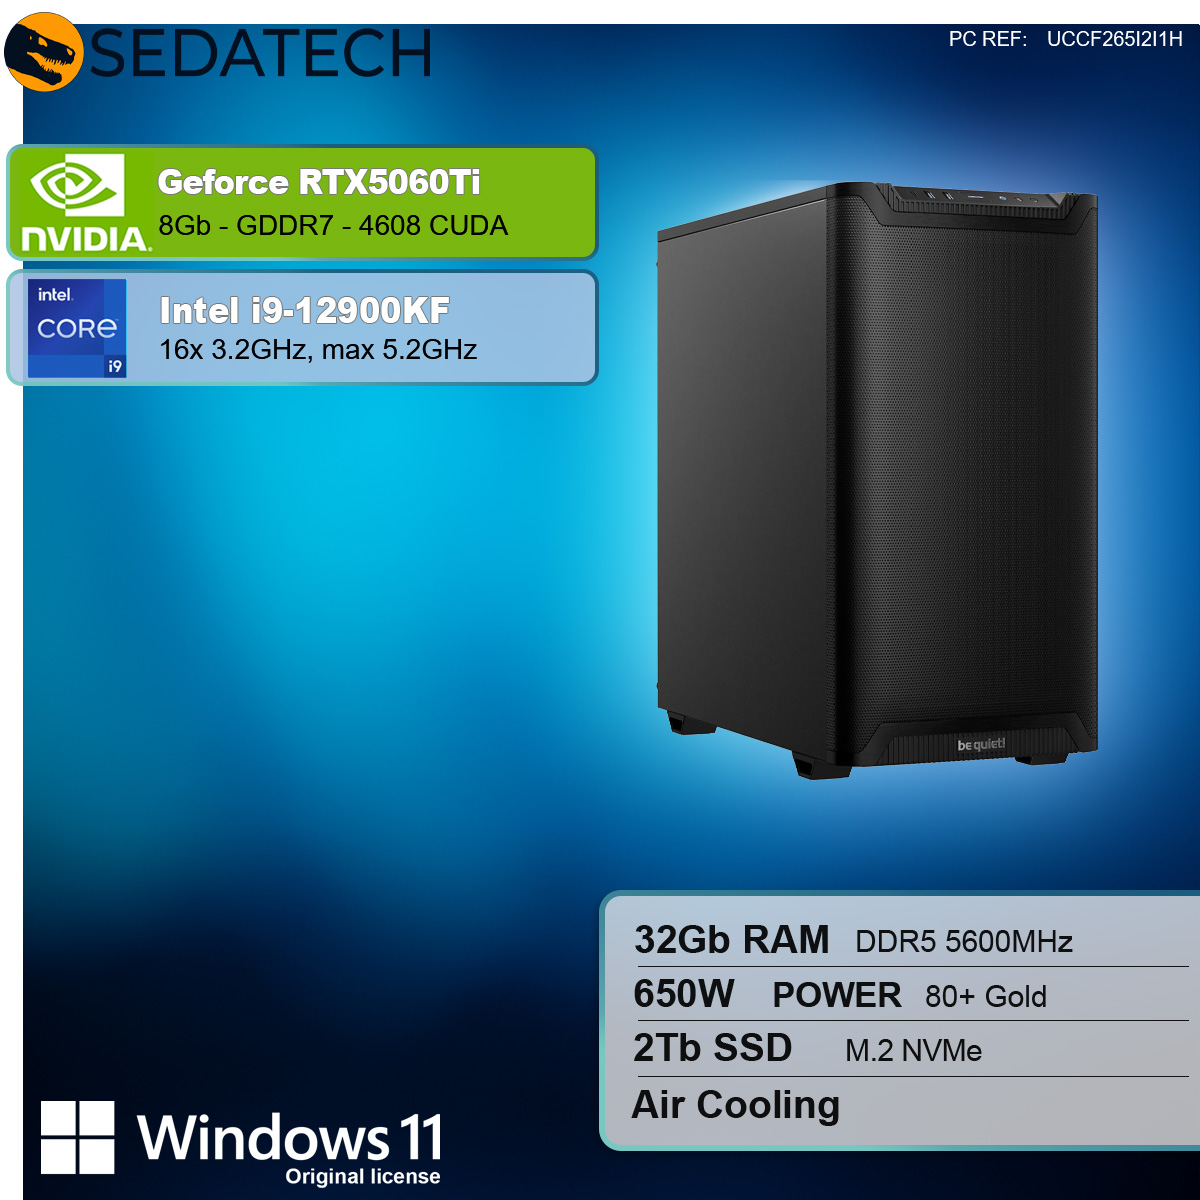Click the 32Gb RAM spec row
Image resolution: width=1200 pixels, height=1200 pixels.
click(x=910, y=940)
